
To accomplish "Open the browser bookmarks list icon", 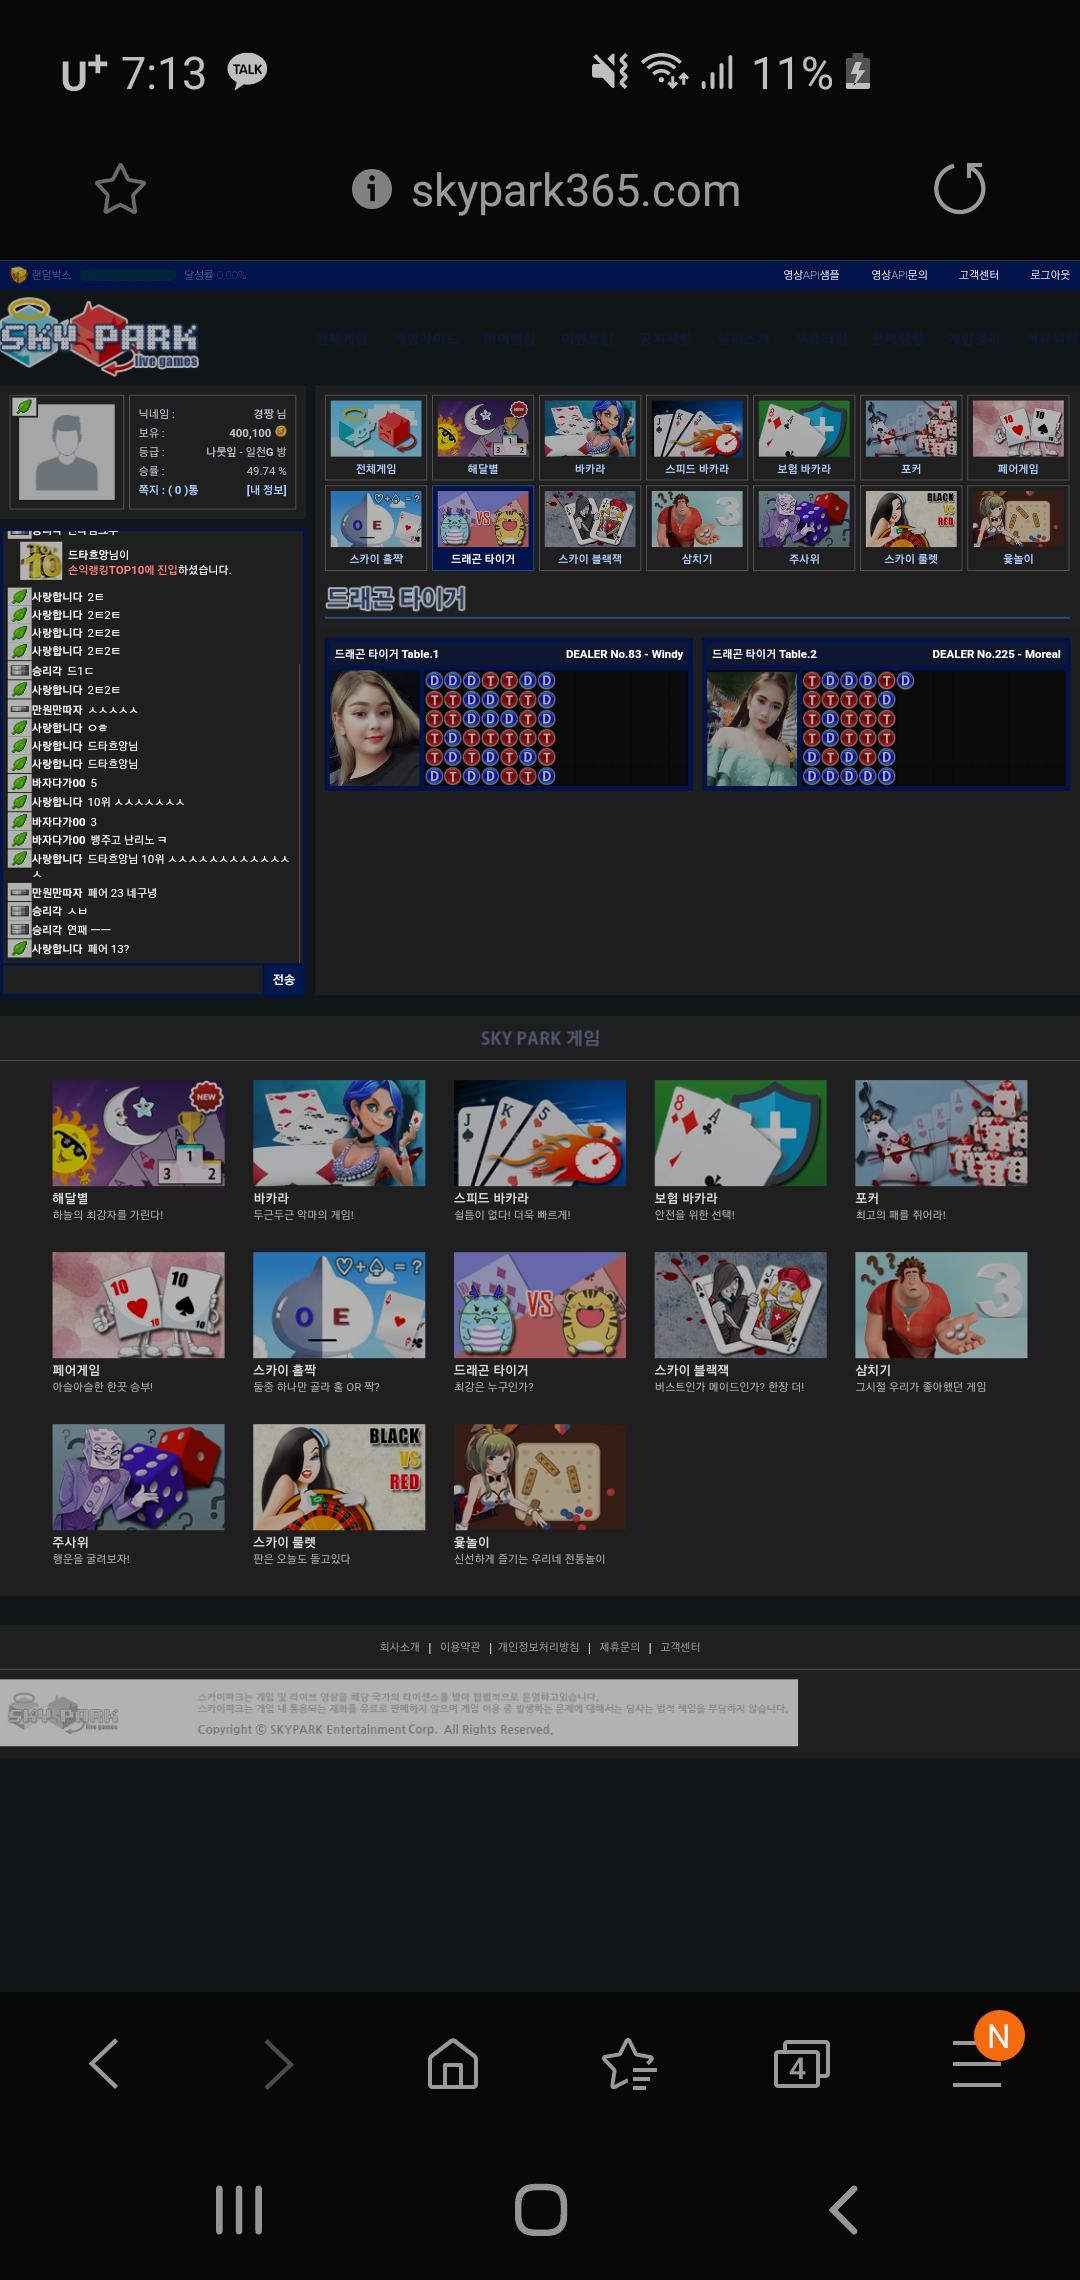I will (628, 2064).
